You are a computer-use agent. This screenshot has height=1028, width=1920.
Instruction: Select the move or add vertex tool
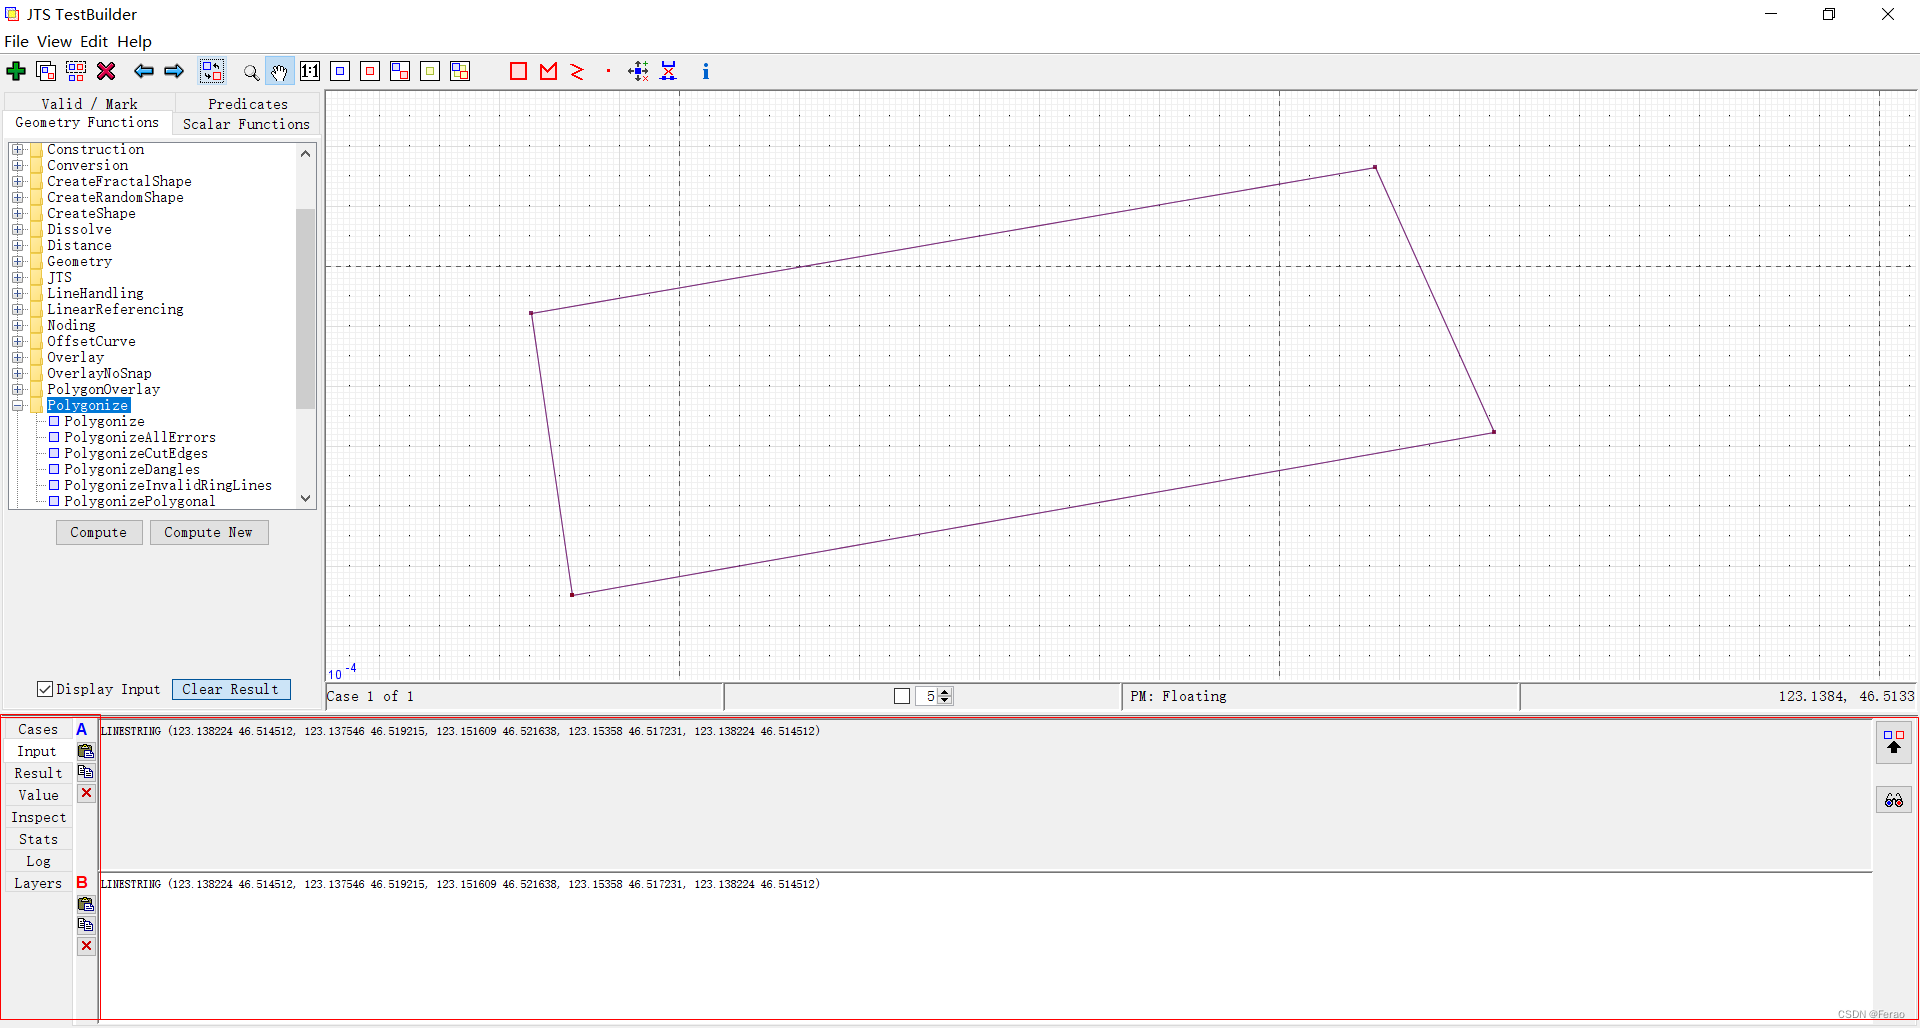point(638,71)
